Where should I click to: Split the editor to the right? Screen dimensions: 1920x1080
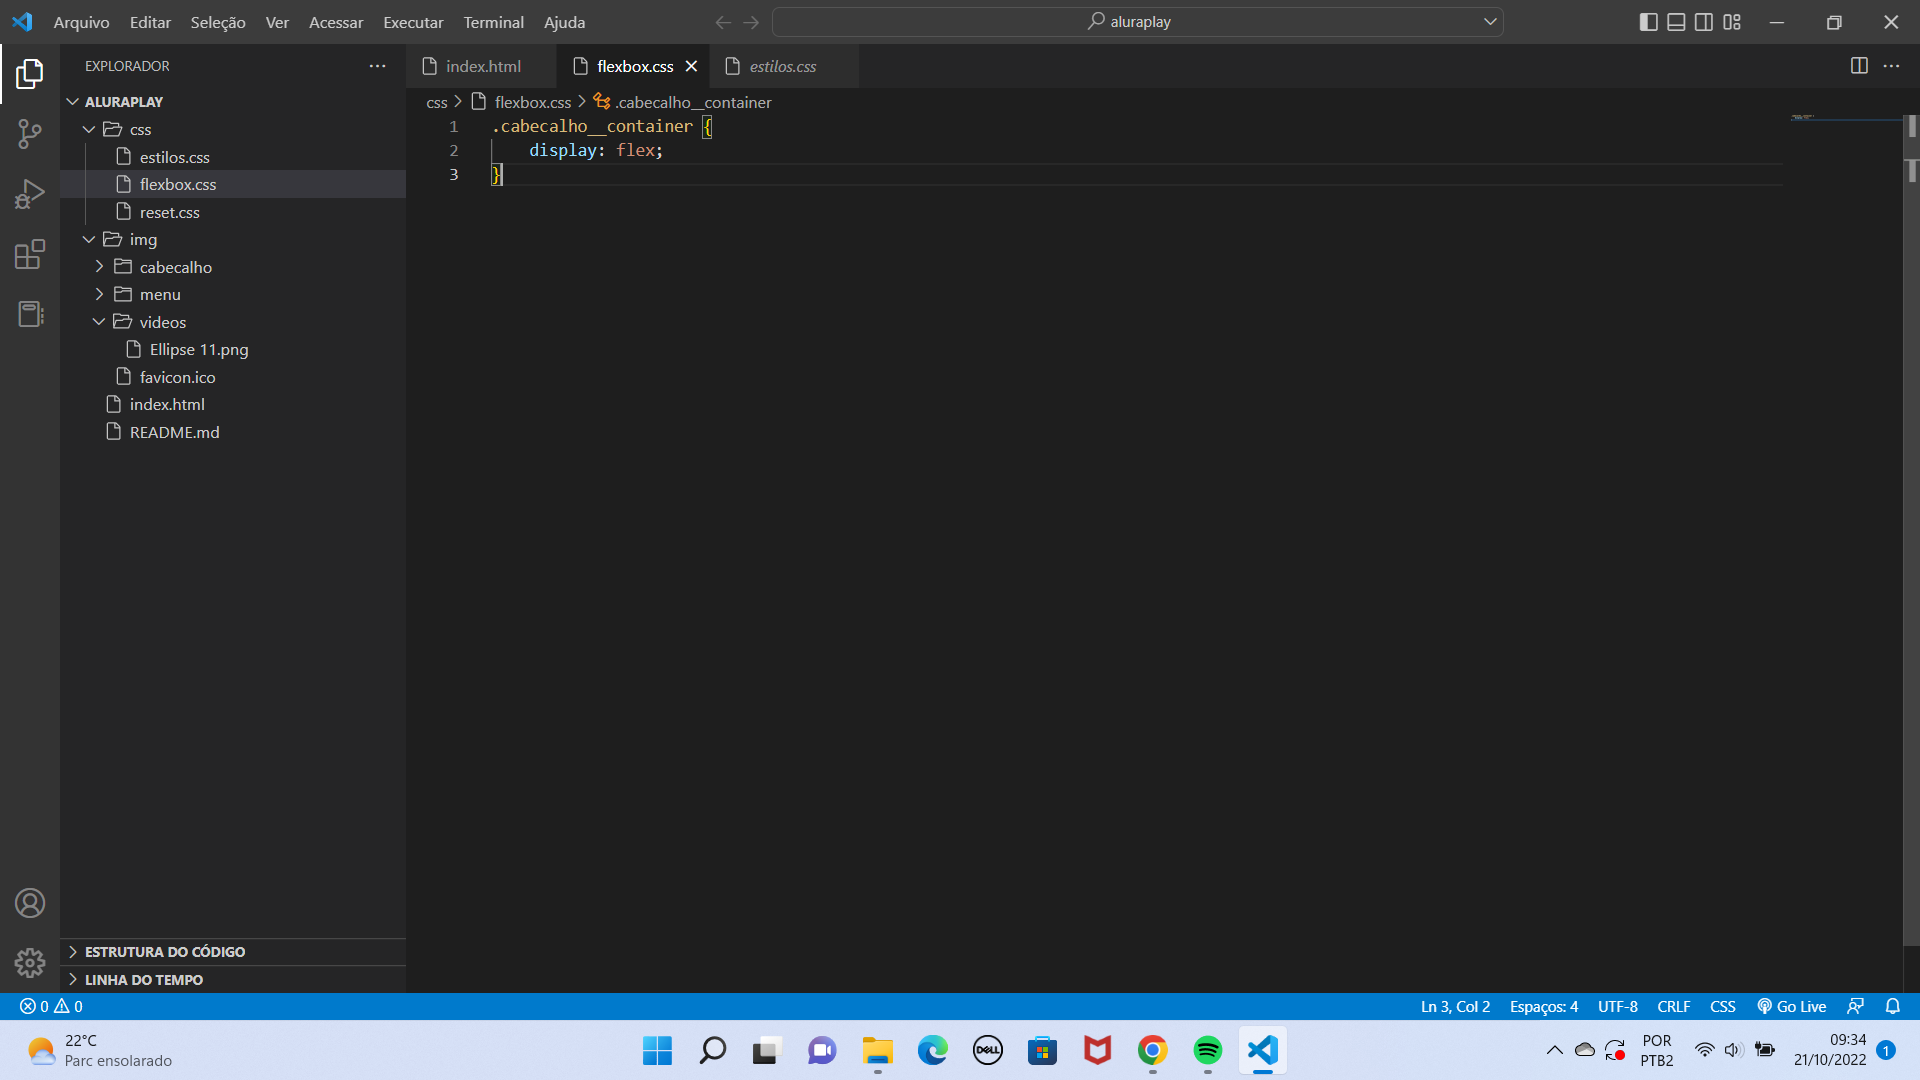coord(1859,66)
